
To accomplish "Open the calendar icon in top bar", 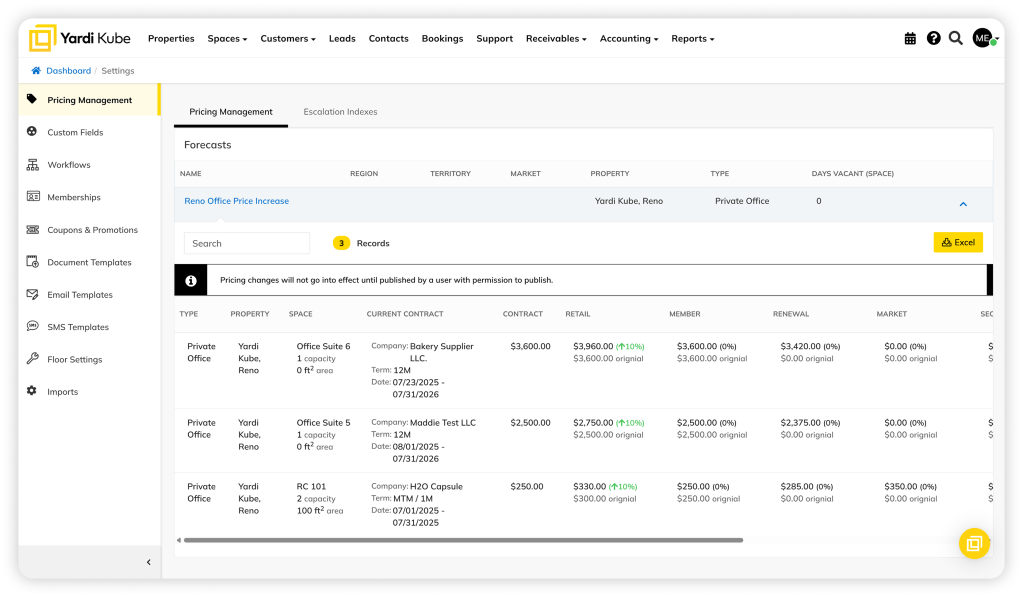I will tap(910, 38).
